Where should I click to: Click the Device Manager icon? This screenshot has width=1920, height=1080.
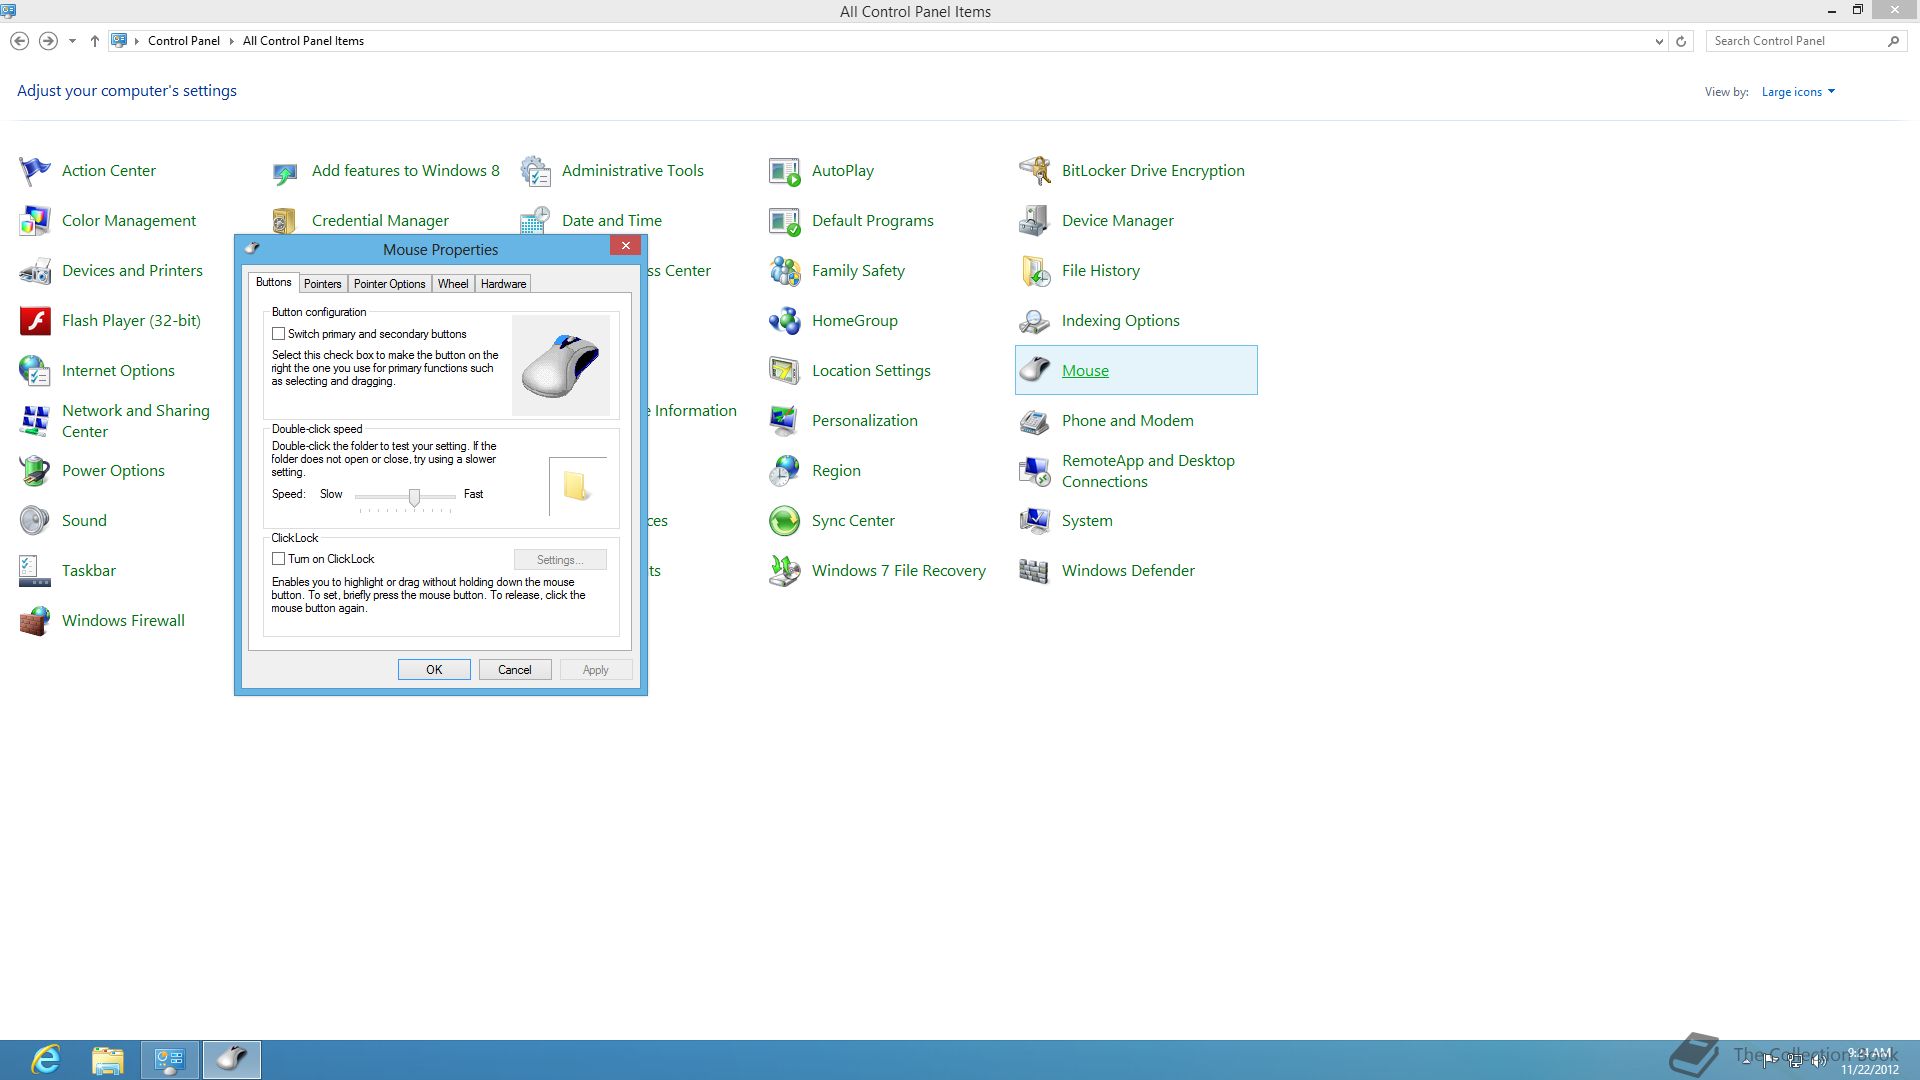1035,221
